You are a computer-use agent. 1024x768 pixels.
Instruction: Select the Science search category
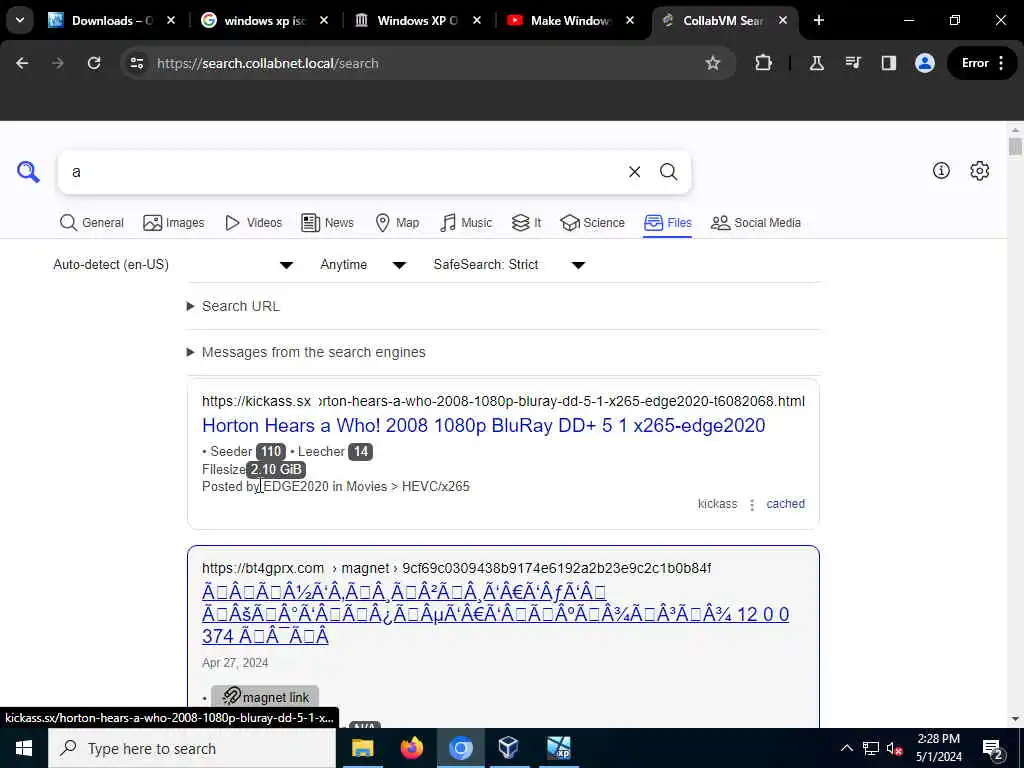pos(592,223)
